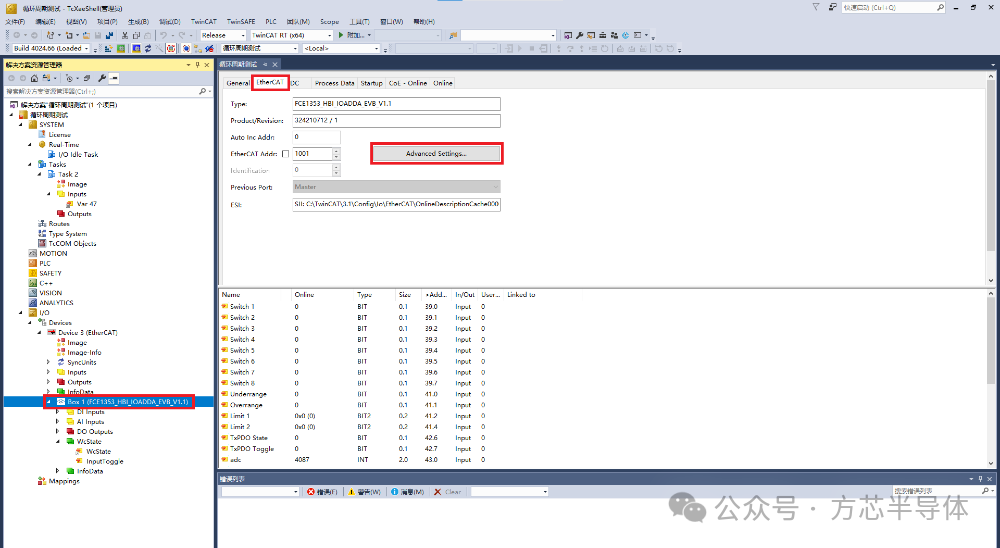Screen dimensions: 1000x548
Task: Switch to the CoE - Online tab
Action: coord(408,83)
